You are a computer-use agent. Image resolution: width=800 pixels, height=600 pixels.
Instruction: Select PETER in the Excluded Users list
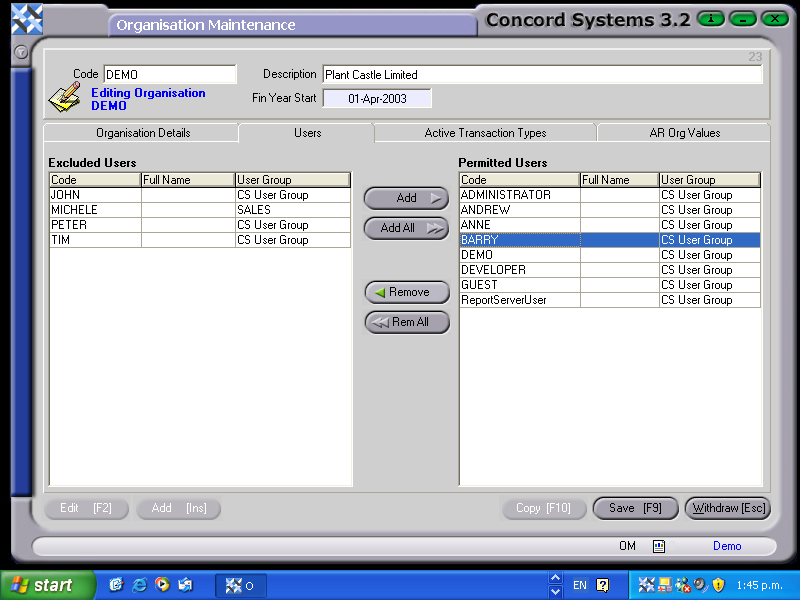pos(95,224)
